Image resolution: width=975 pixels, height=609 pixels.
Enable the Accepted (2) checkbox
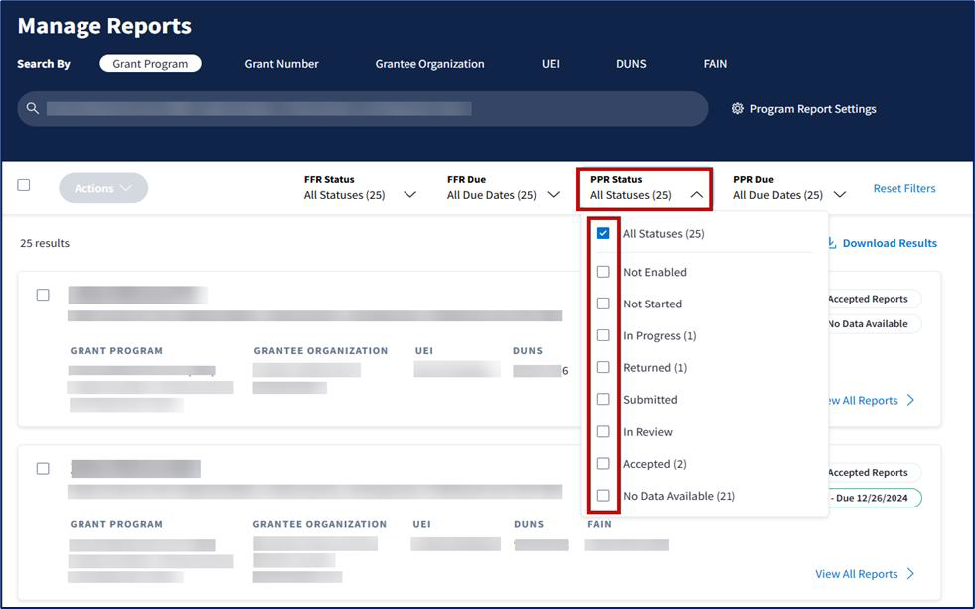tap(603, 464)
